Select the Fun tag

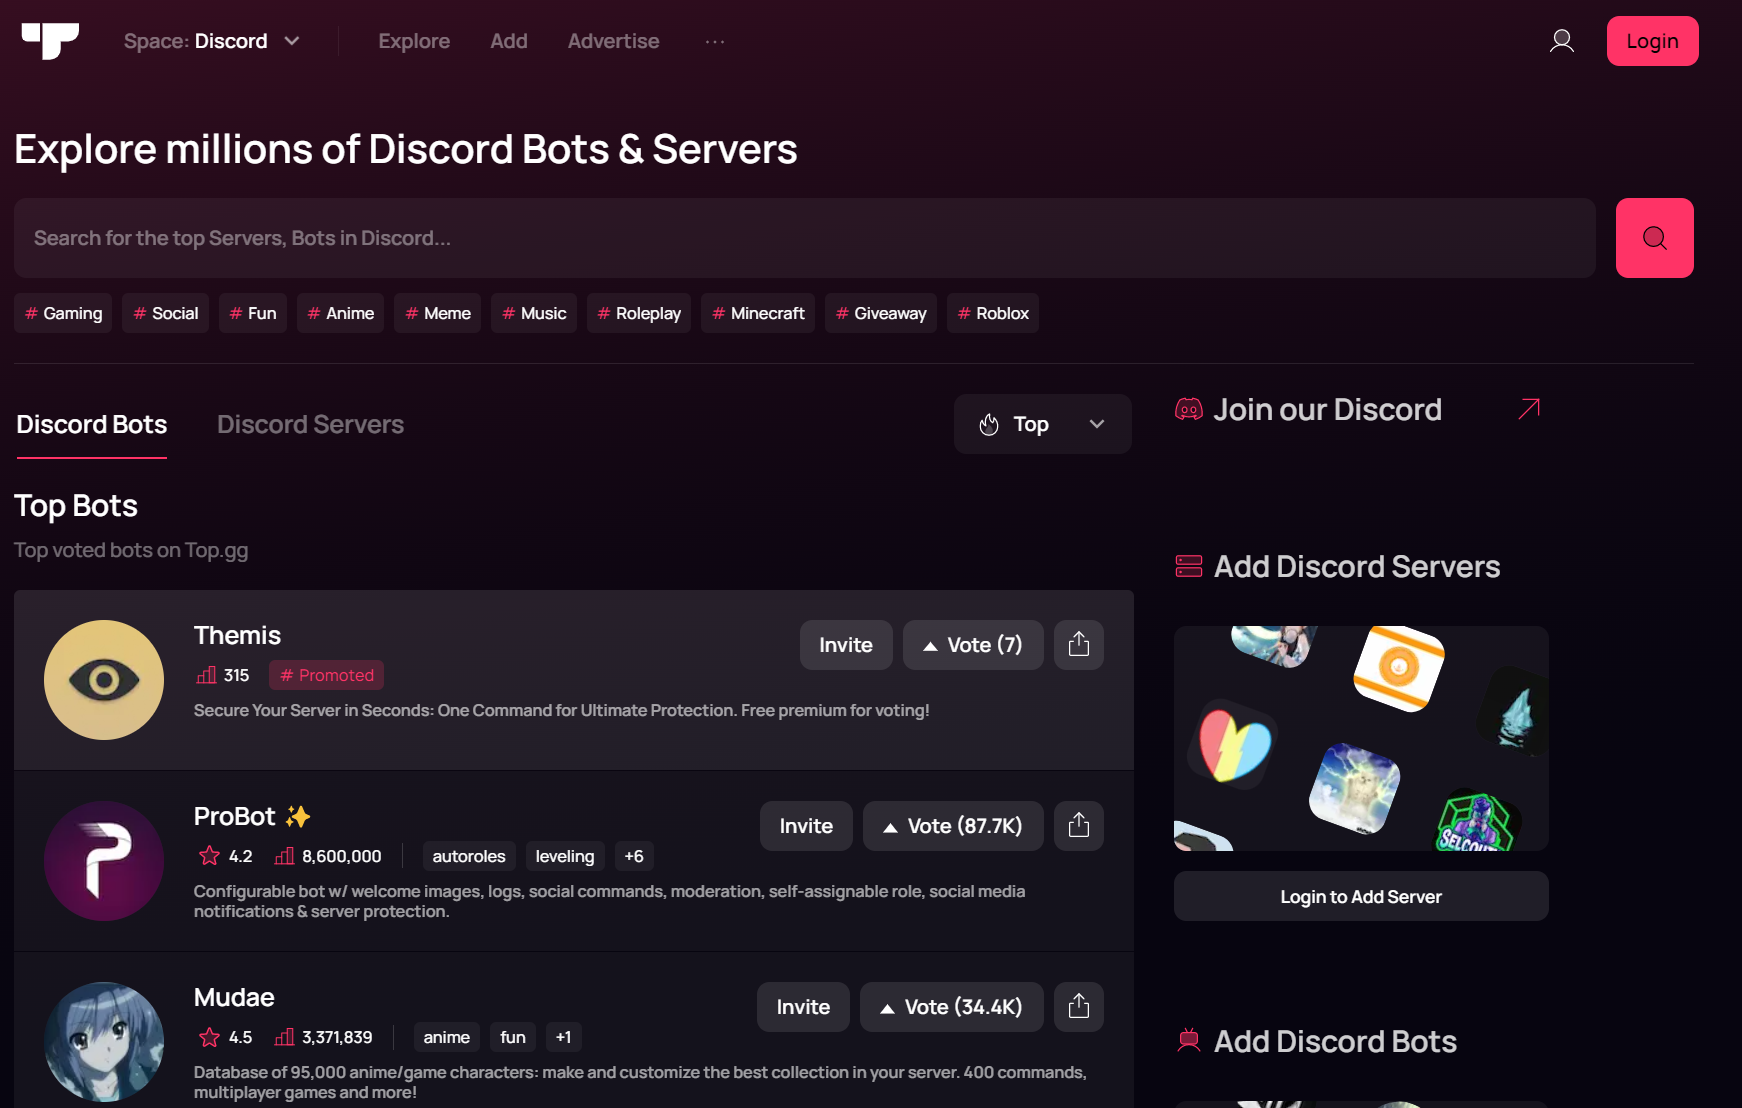tap(253, 313)
